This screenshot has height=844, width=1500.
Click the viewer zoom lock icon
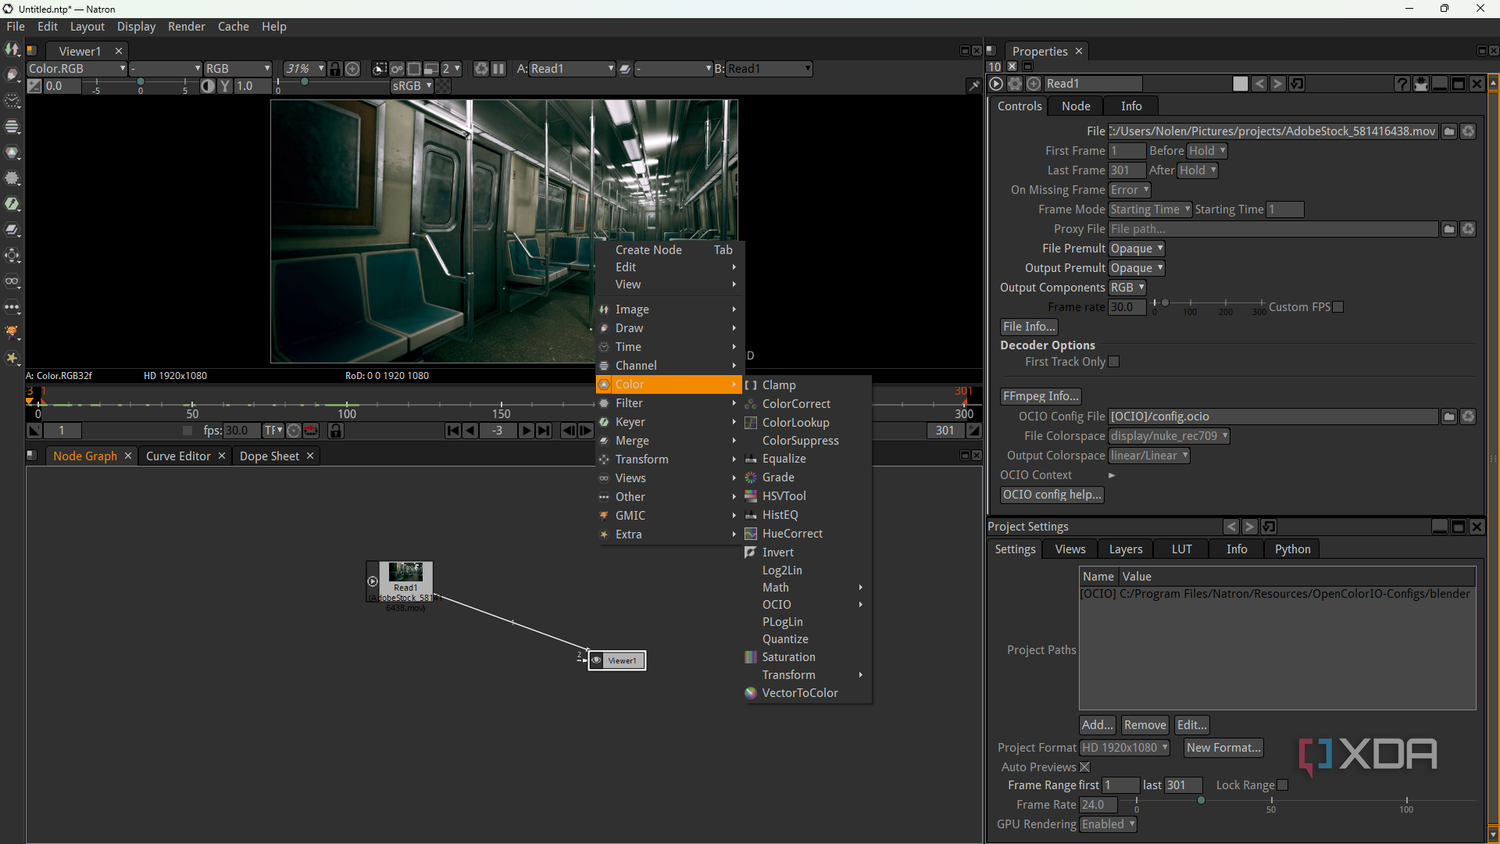pyautogui.click(x=335, y=69)
